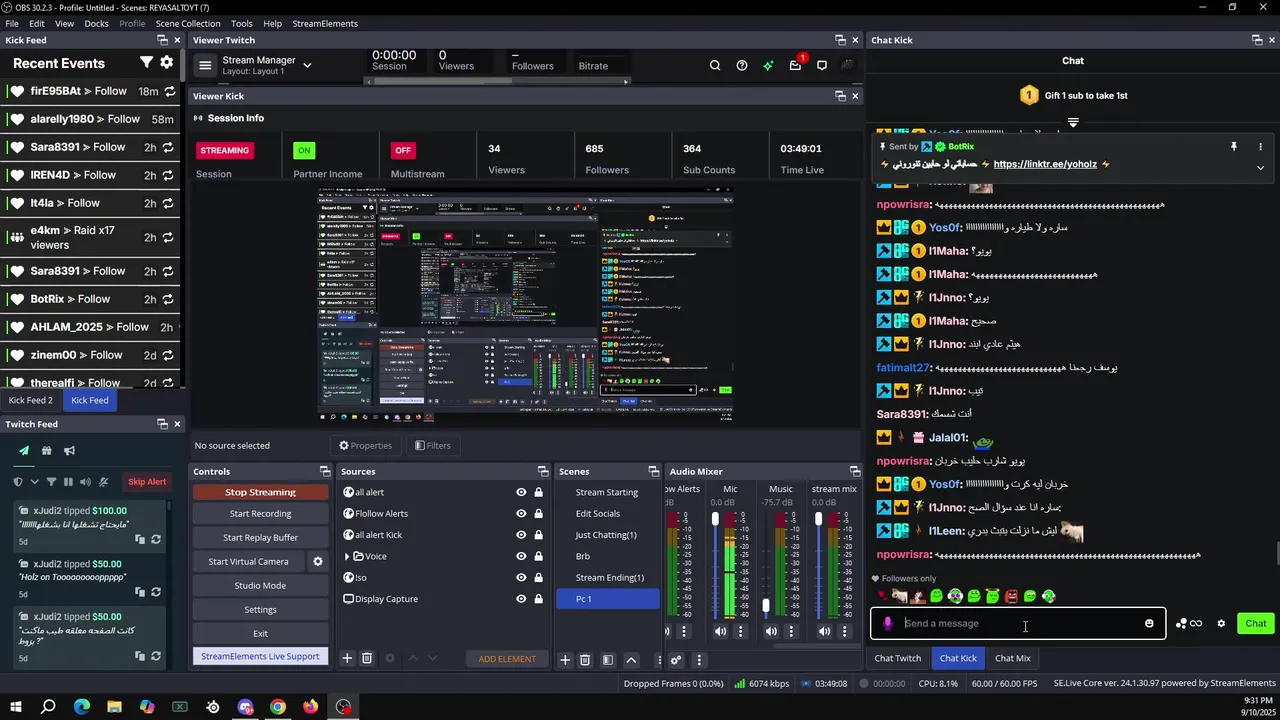This screenshot has width=1280, height=720.
Task: Open the pinned message three-dot menu
Action: 1260,146
